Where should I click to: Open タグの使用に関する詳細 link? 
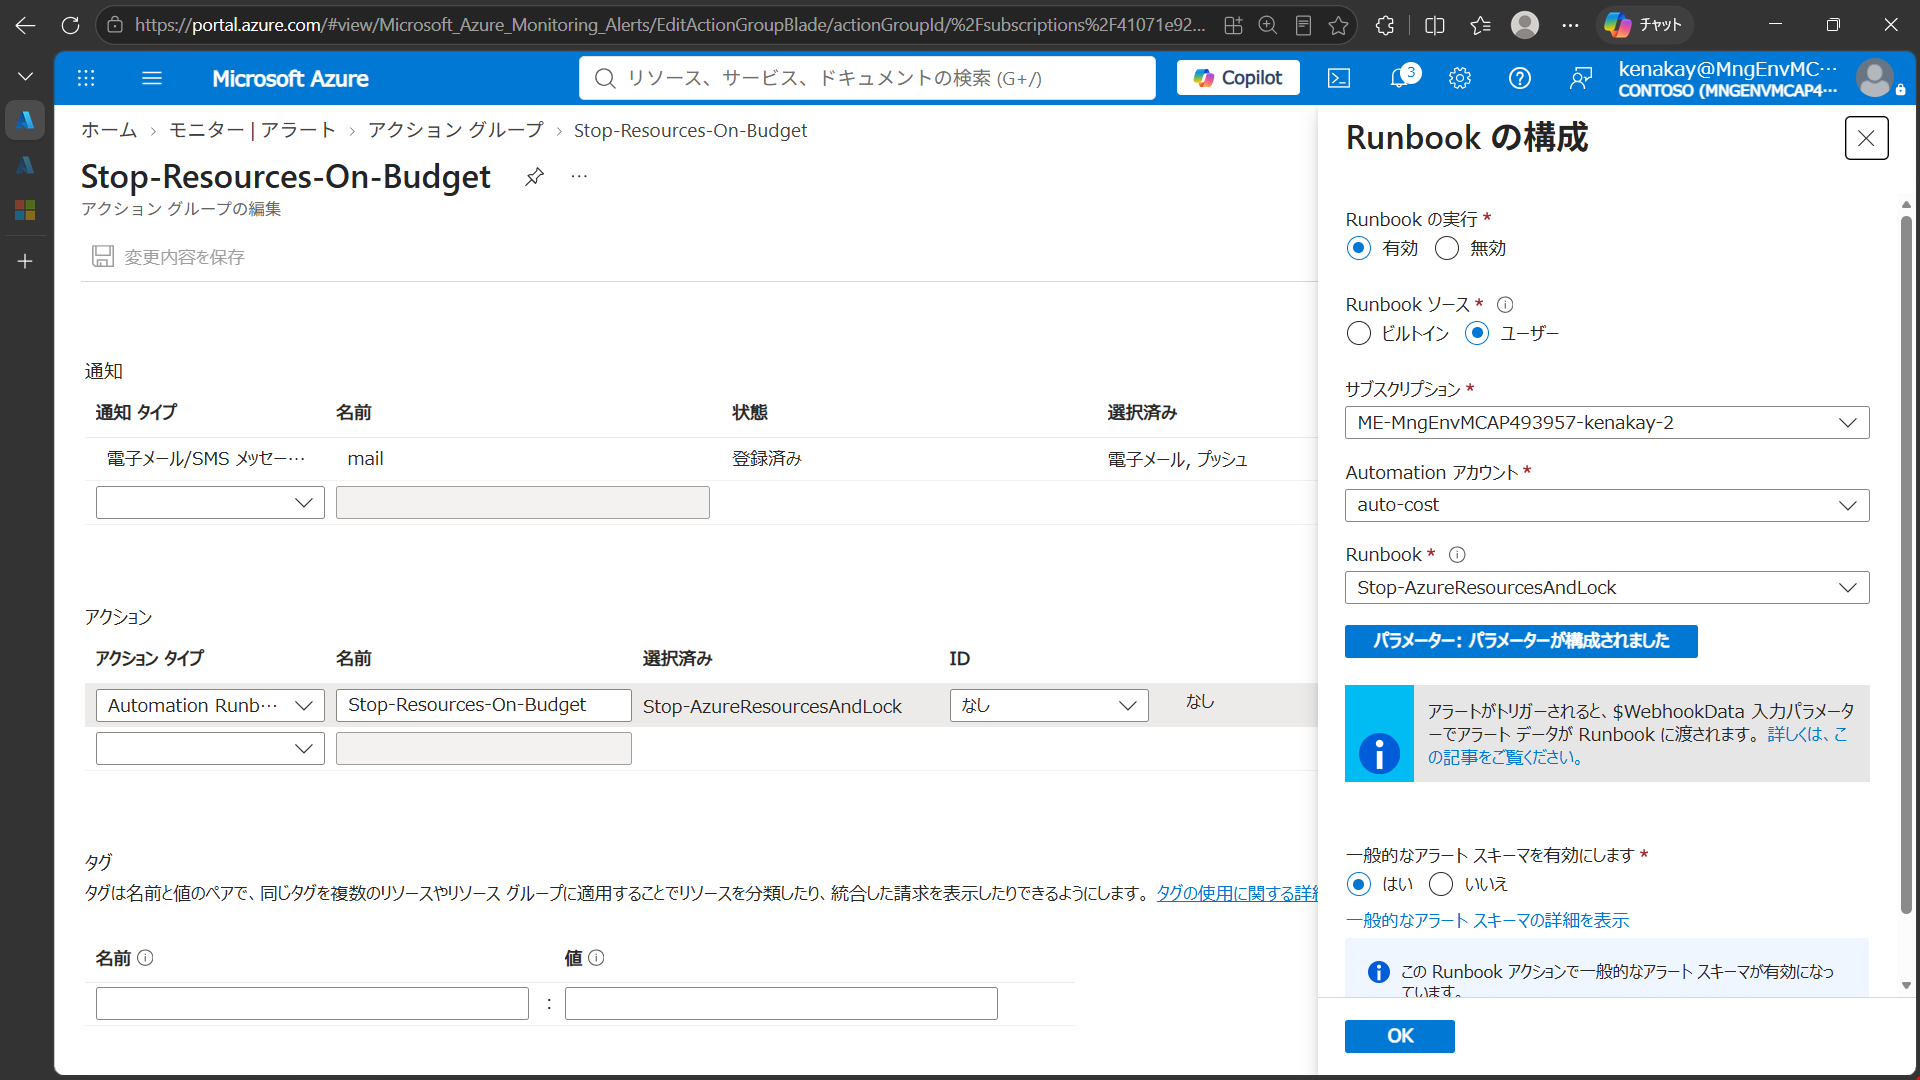click(x=1237, y=893)
